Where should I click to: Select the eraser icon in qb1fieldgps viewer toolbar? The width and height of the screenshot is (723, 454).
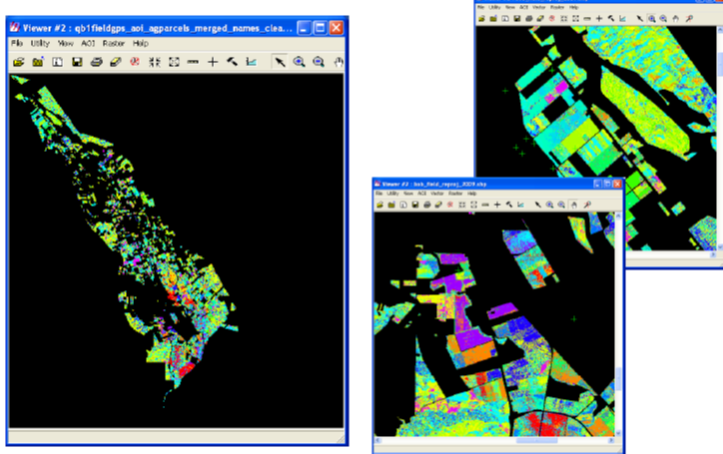(x=116, y=62)
